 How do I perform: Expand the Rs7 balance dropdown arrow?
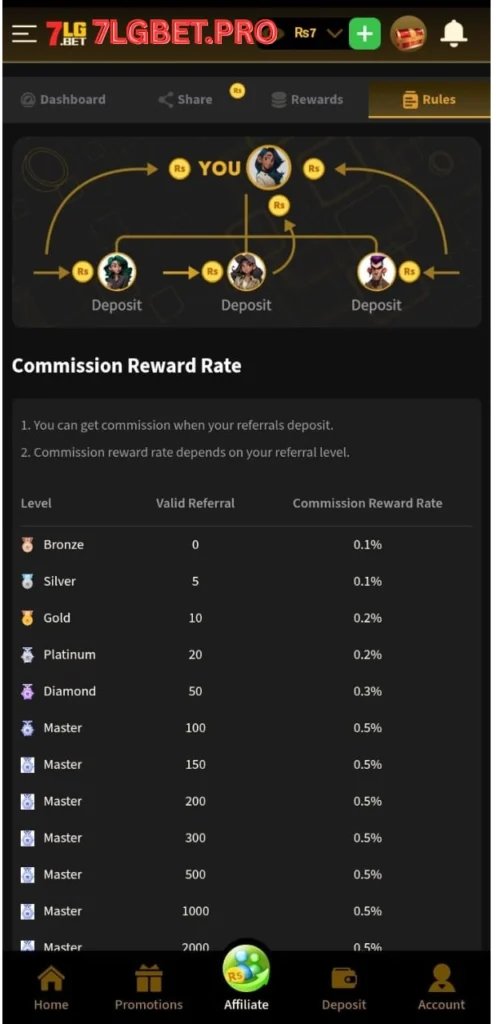pos(334,33)
